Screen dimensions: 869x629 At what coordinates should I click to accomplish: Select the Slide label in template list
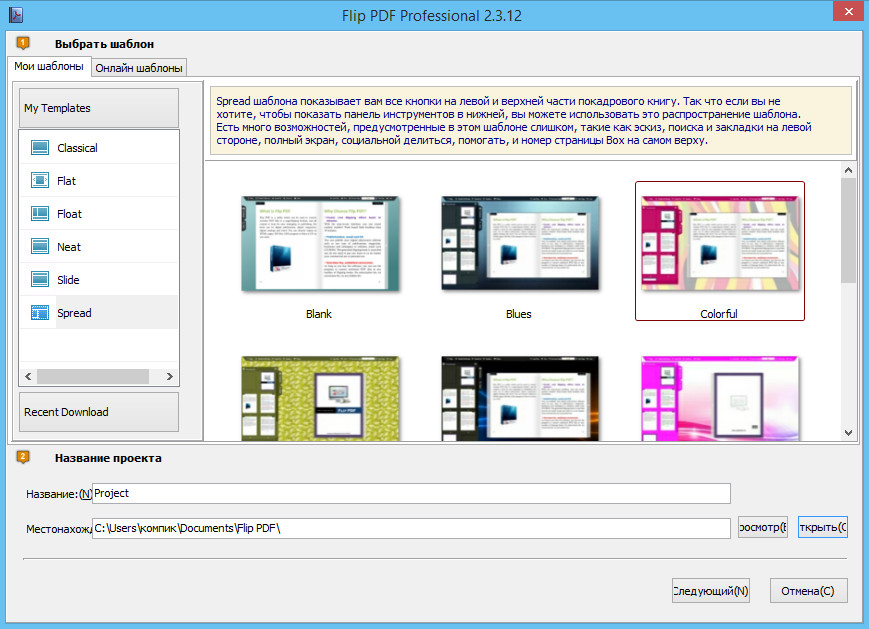click(68, 280)
